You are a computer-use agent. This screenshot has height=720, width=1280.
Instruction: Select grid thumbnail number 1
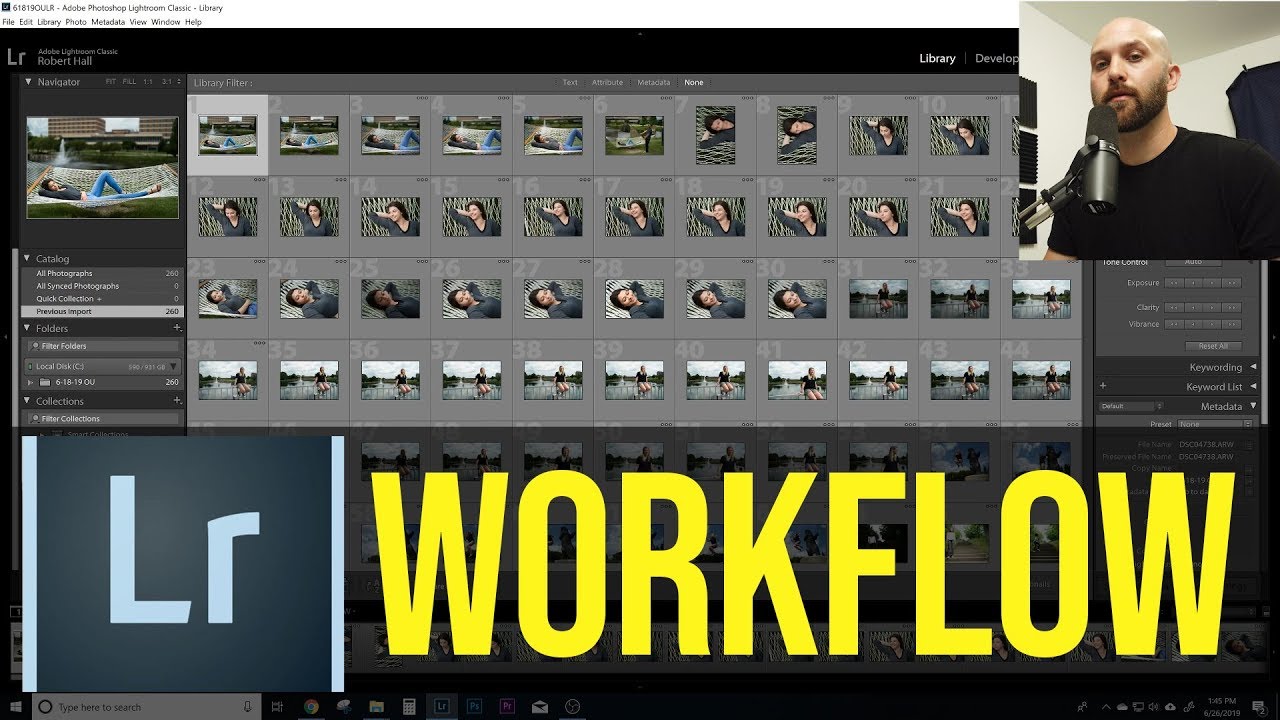pos(227,135)
